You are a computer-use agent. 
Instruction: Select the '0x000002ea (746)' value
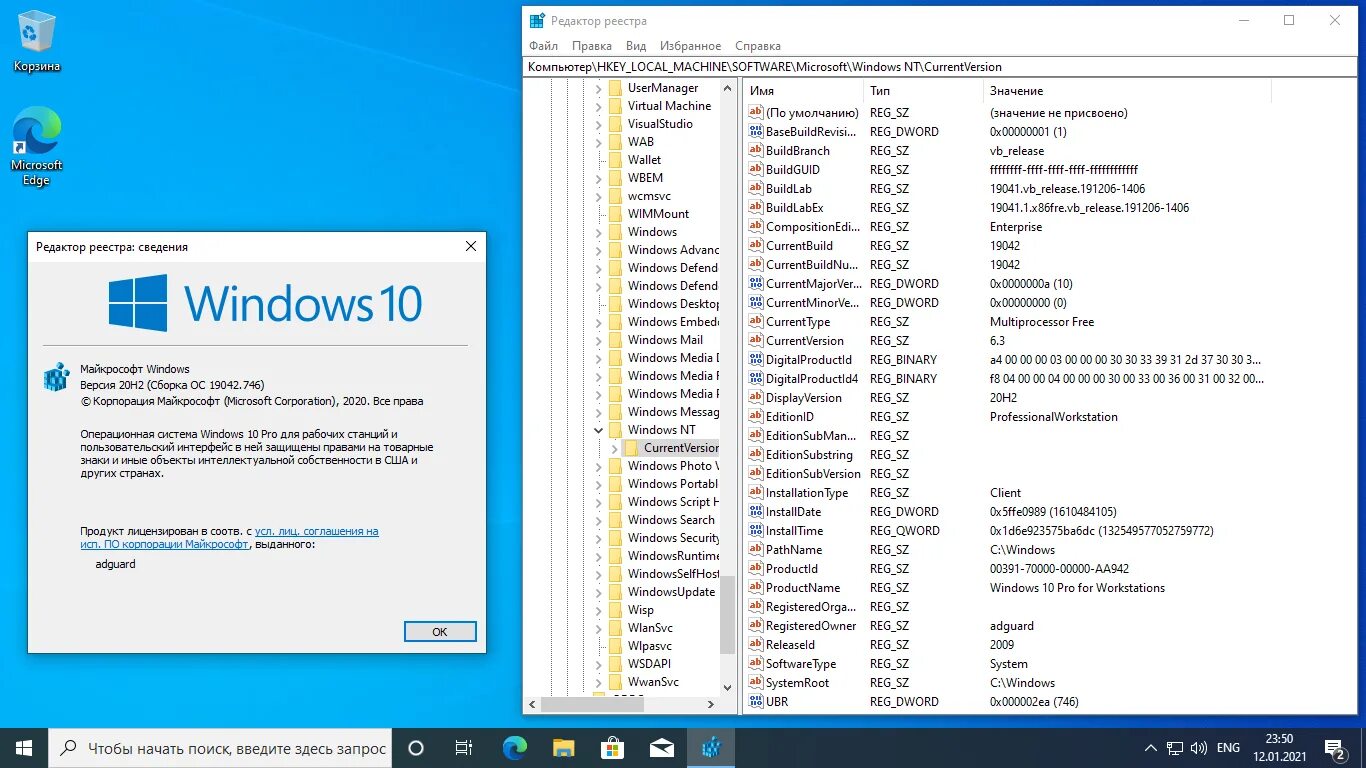point(1034,702)
